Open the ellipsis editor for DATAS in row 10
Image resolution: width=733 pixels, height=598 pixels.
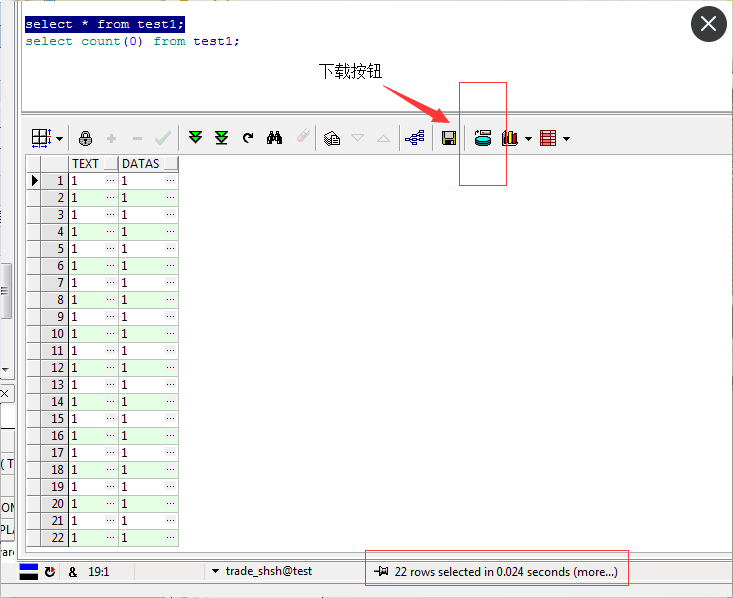tap(171, 333)
